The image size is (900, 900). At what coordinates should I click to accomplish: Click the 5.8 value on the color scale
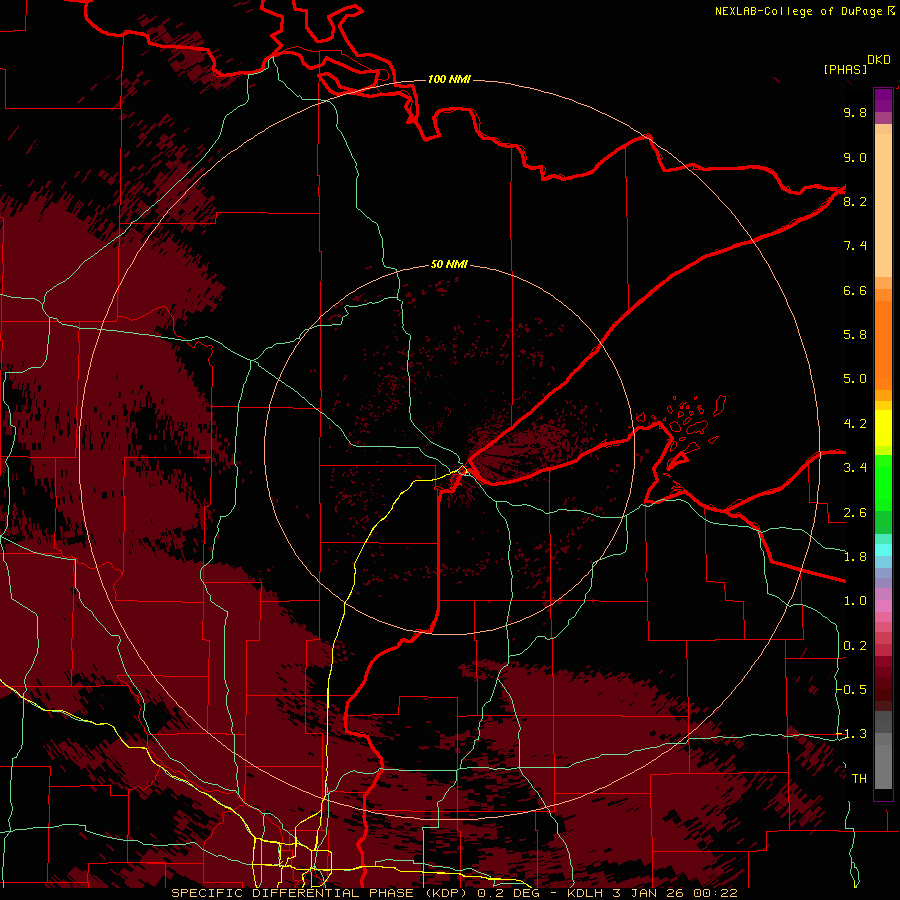(x=855, y=335)
